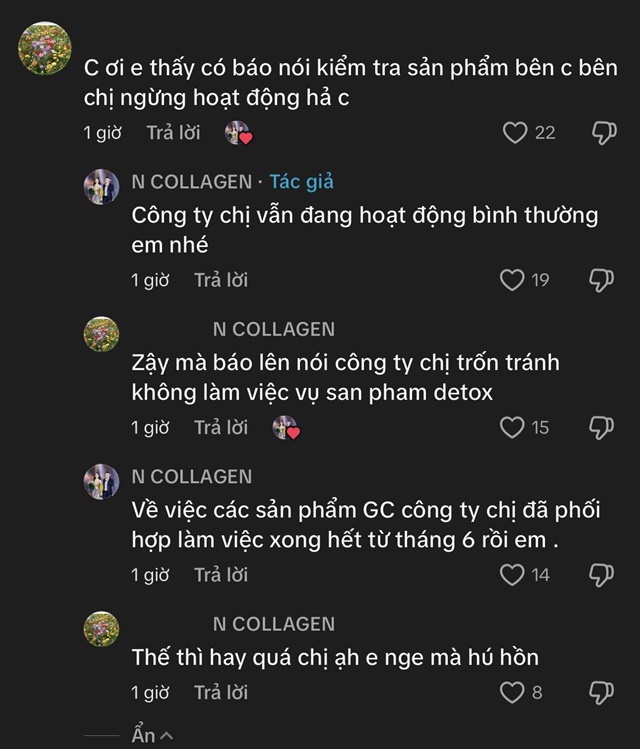Like the 'Về việc các sản phẩm GC' reply
Screen dimensions: 640x749
[x=512, y=575]
